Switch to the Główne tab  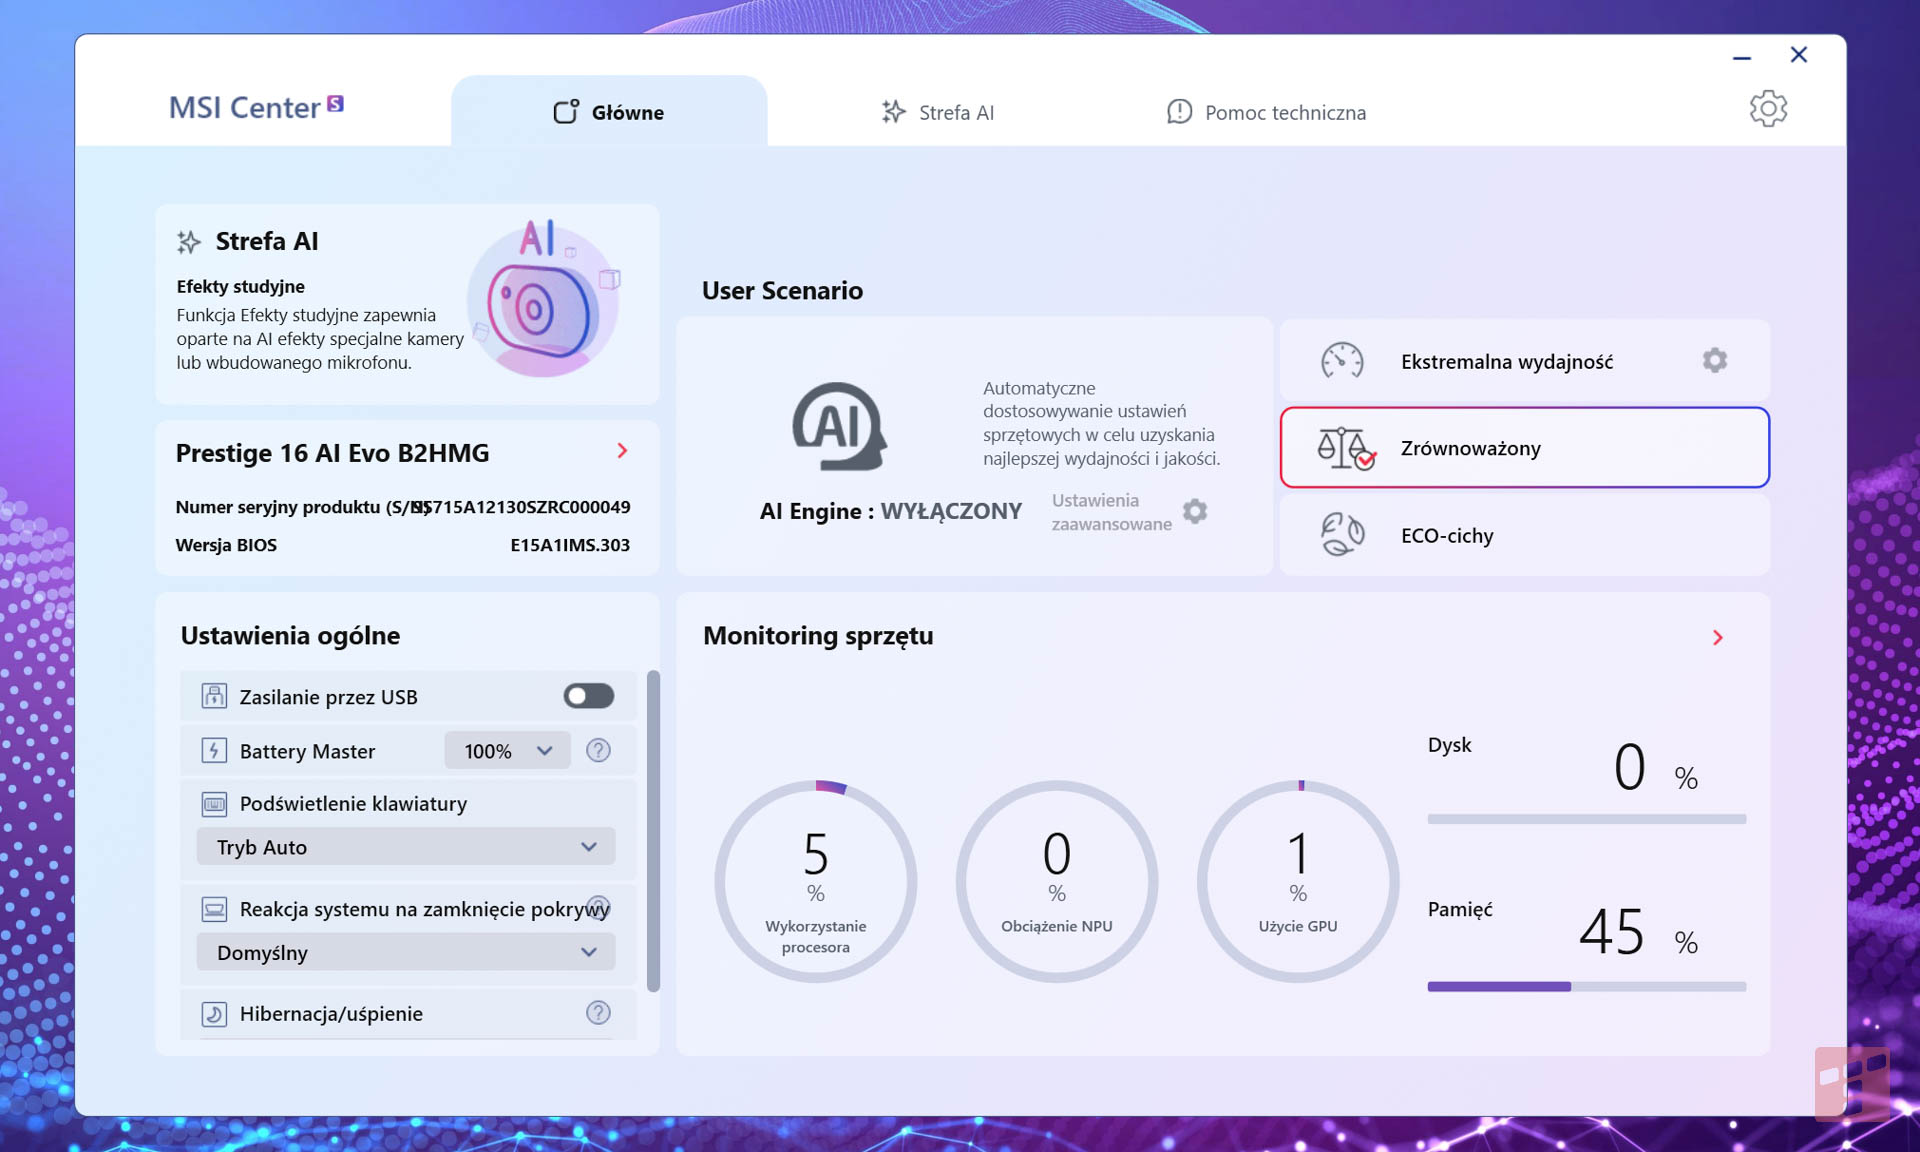coord(609,111)
